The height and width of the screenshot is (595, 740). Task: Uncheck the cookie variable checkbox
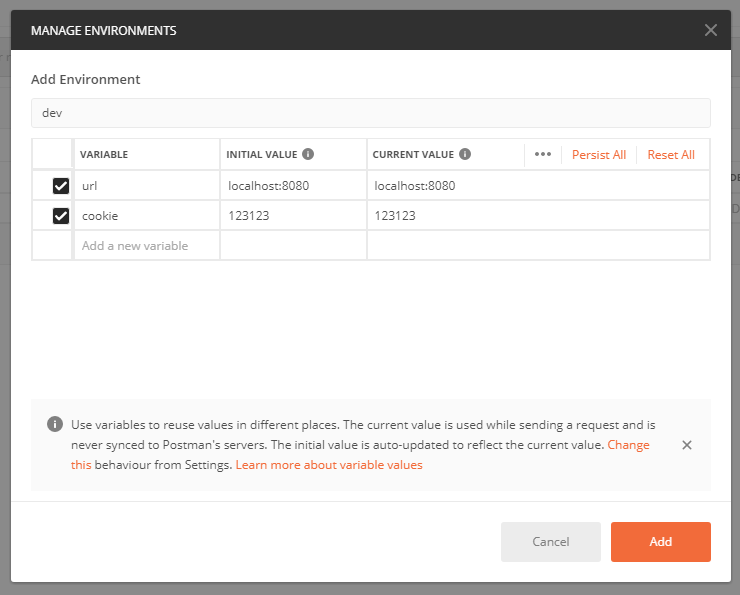pyautogui.click(x=61, y=216)
